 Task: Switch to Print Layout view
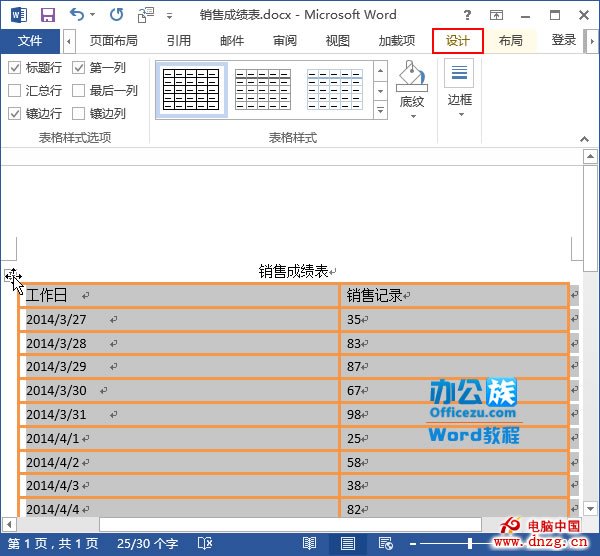[x=347, y=543]
